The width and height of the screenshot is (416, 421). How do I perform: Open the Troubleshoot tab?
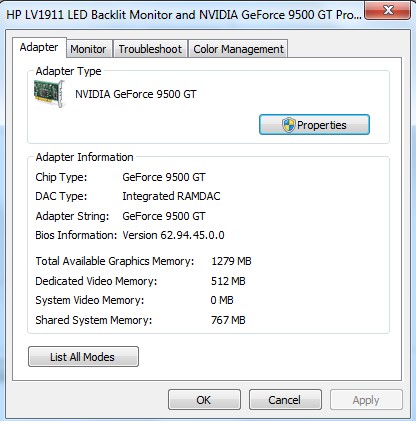click(150, 49)
